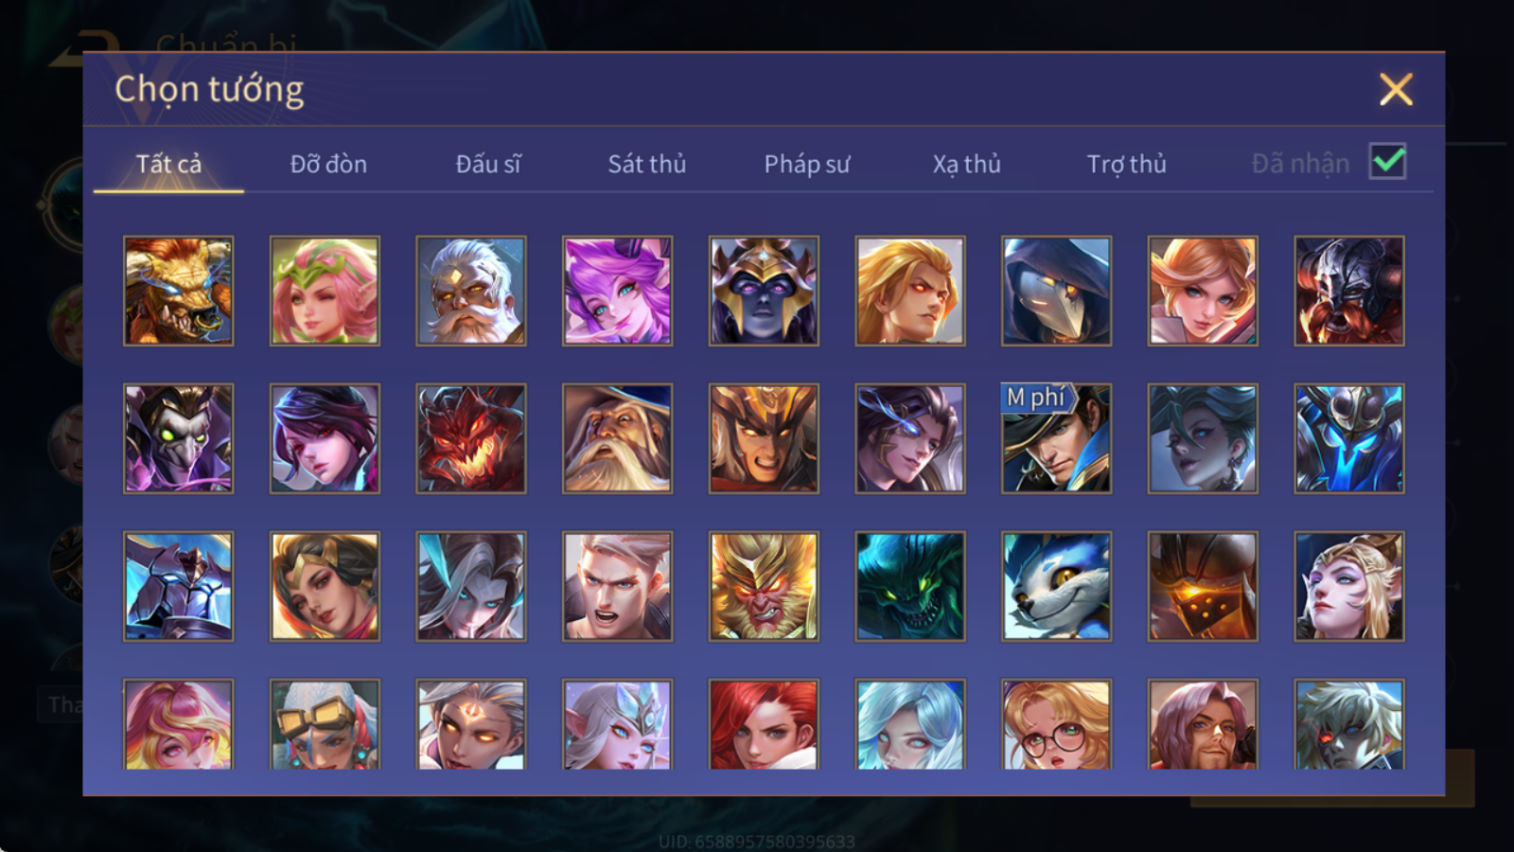Select the 'Đấu sĩ' tab
The width and height of the screenshot is (1514, 852).
[488, 164]
